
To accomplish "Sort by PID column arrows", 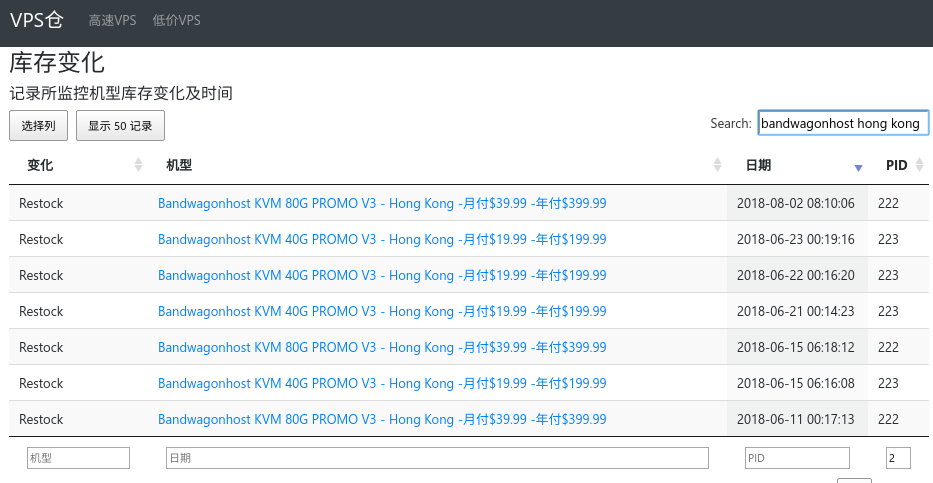I will pyautogui.click(x=919, y=165).
